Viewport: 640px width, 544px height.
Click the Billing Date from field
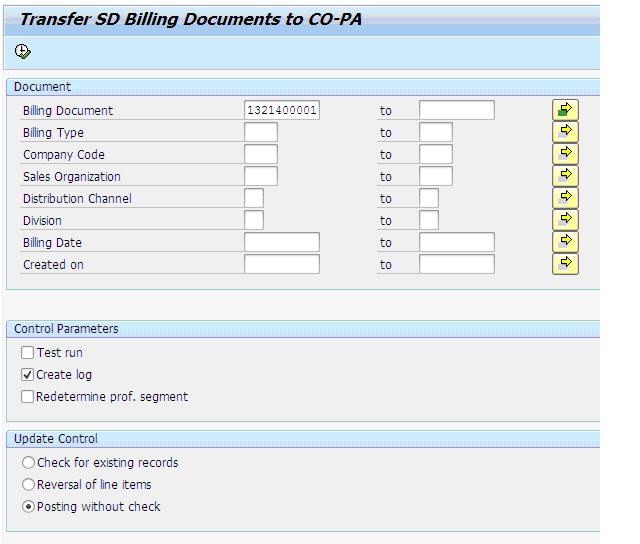(x=282, y=242)
